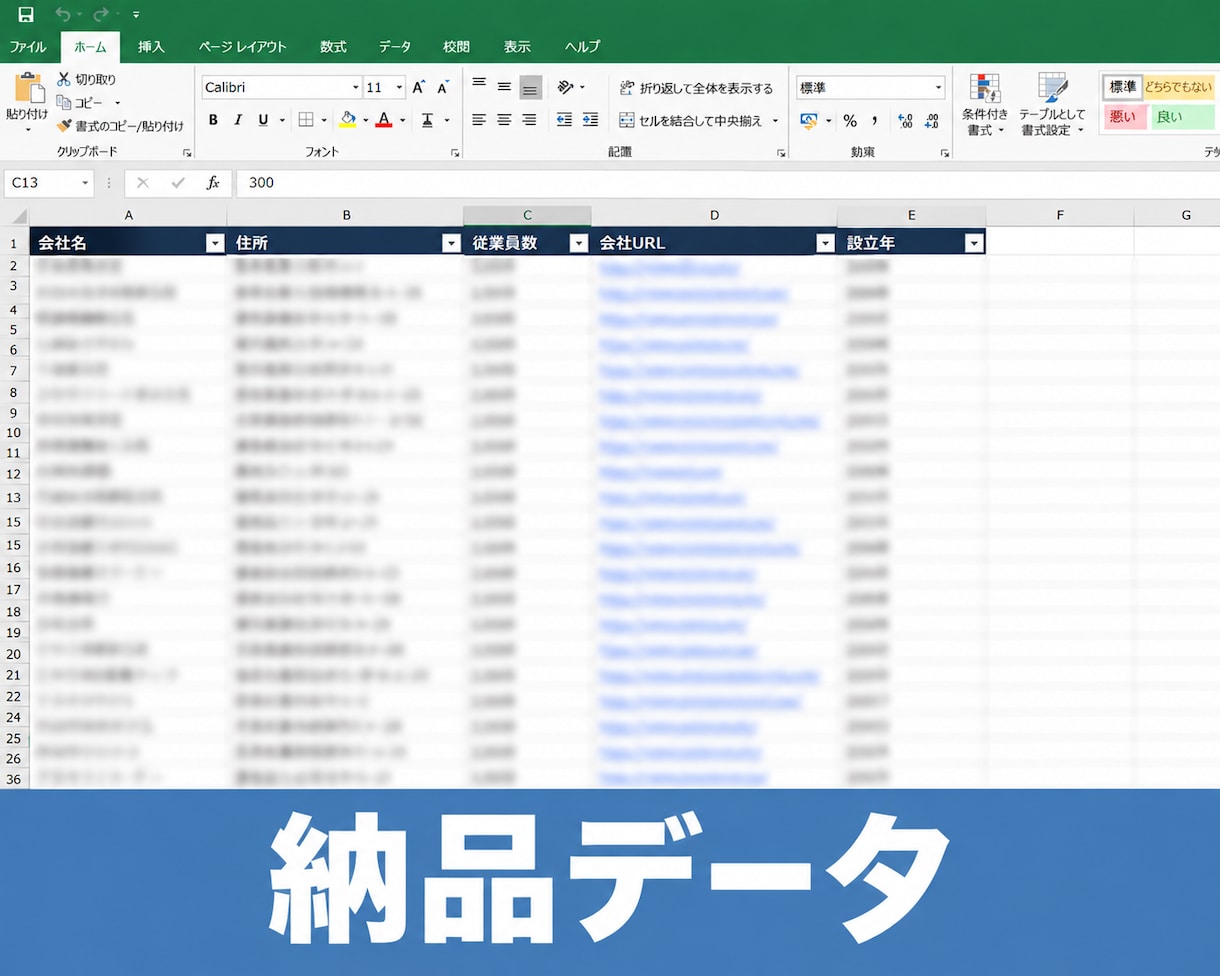Toggle middle vertical alignment
Image resolution: width=1220 pixels, height=976 pixels.
(504, 88)
